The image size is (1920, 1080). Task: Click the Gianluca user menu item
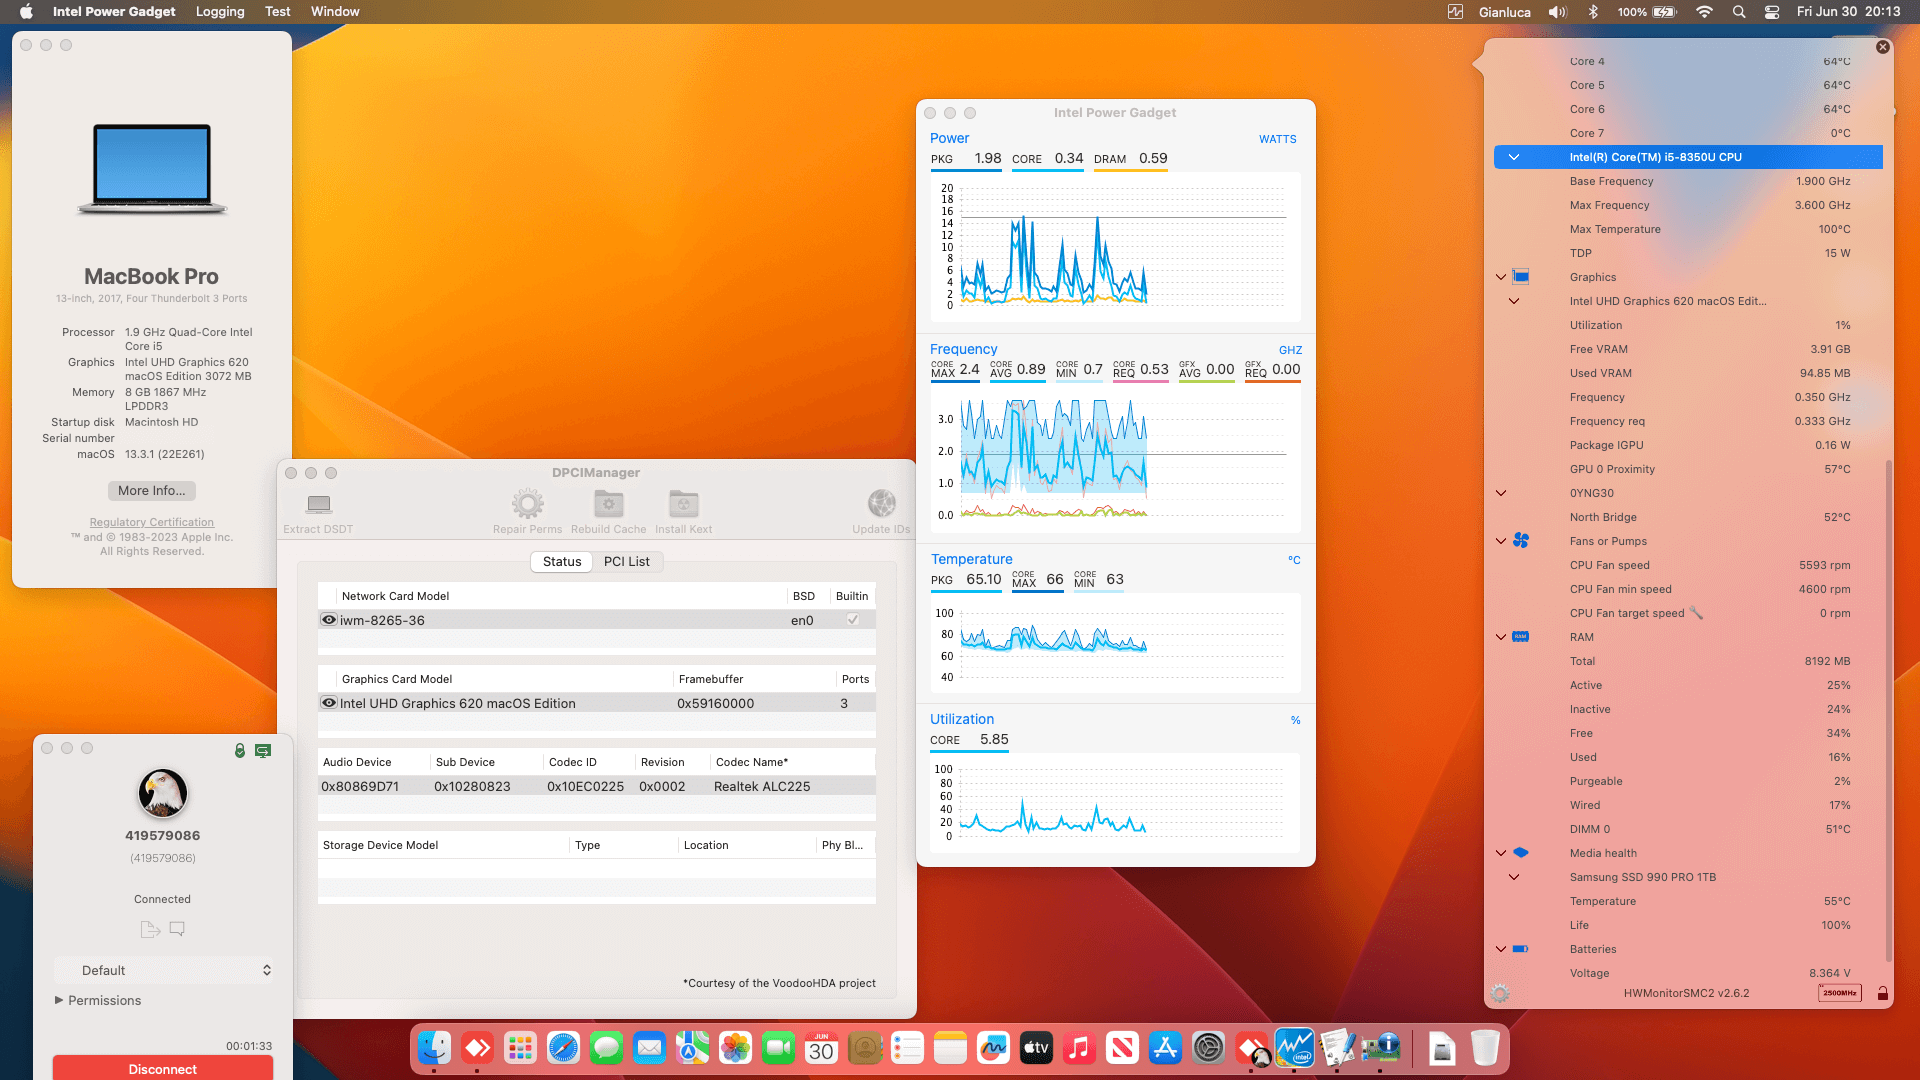tap(1505, 12)
